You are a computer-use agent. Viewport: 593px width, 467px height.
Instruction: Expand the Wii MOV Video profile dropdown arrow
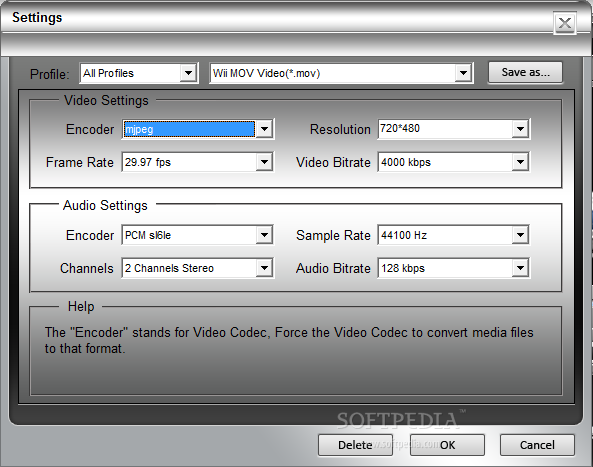pyautogui.click(x=463, y=73)
